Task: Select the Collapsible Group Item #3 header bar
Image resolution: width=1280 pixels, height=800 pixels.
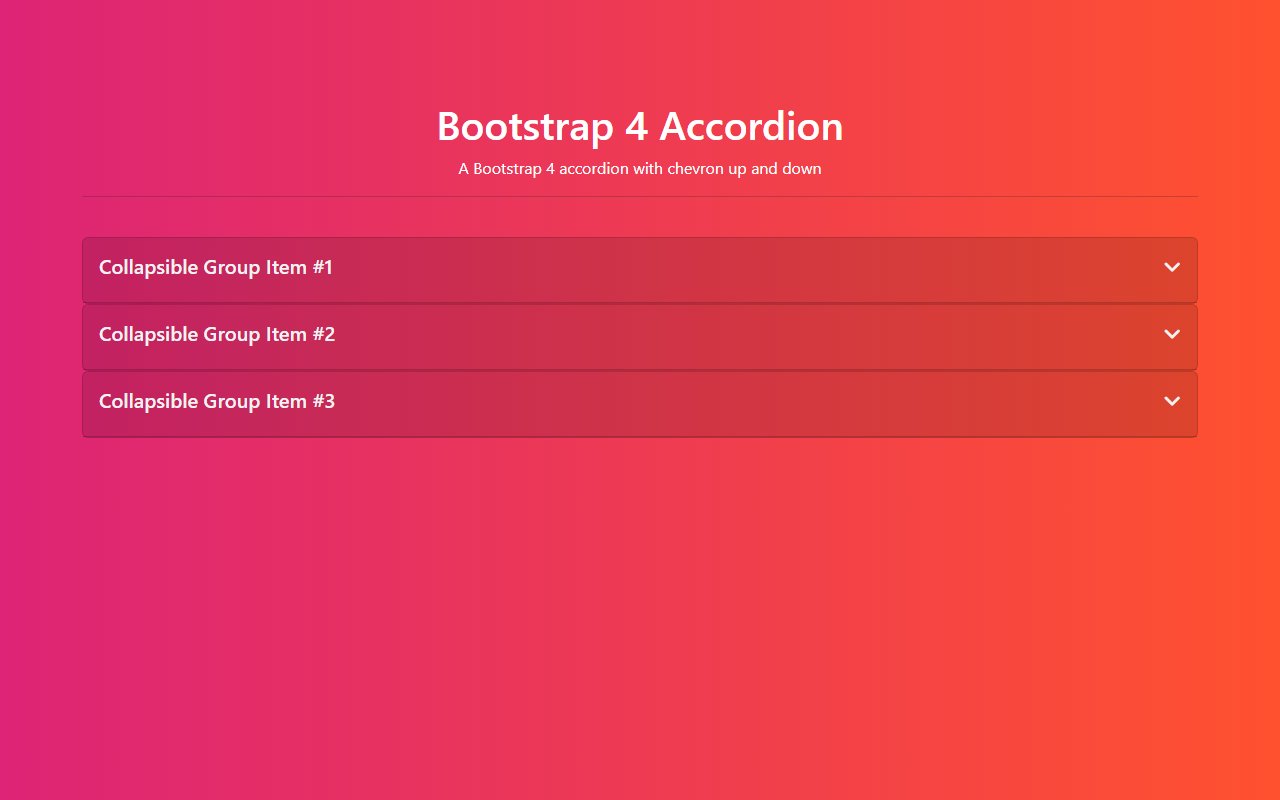Action: [x=216, y=401]
